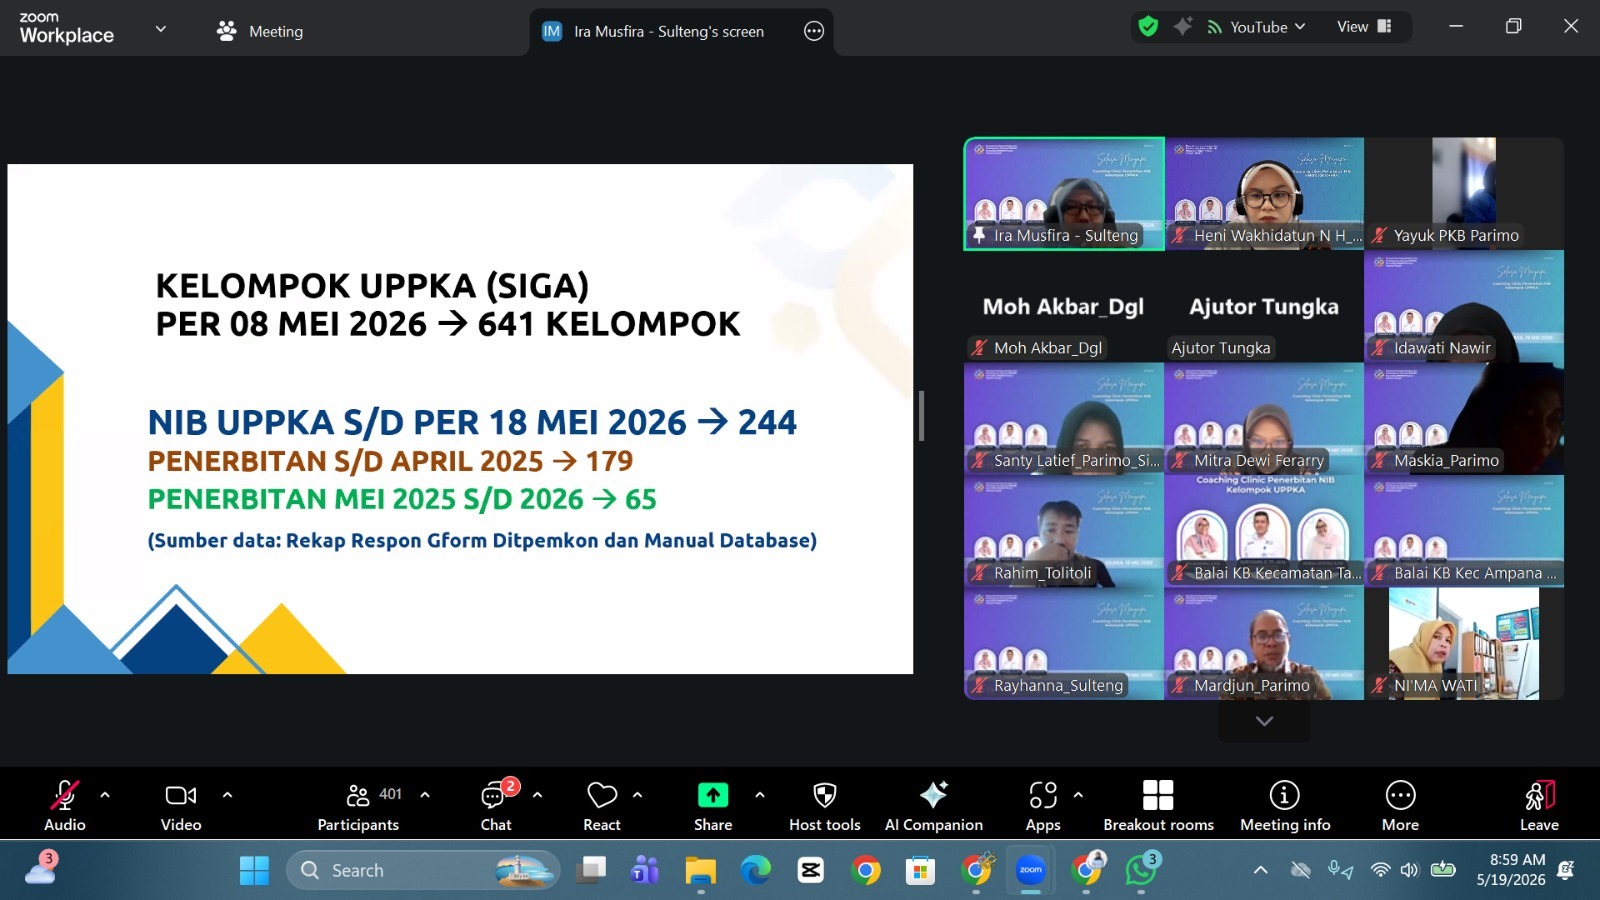The image size is (1600, 900).
Task: Open the React heart icon
Action: pos(601,795)
